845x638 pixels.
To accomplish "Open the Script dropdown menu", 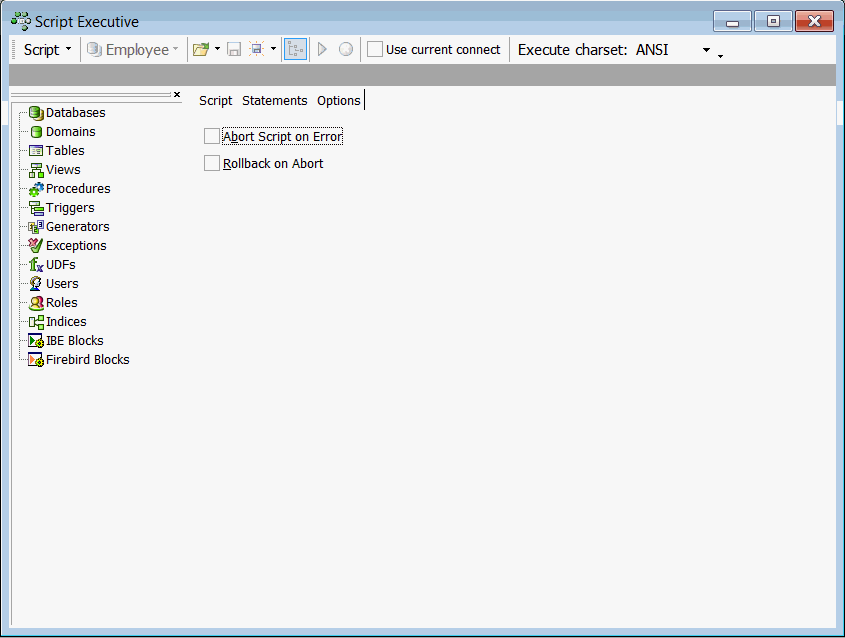I will (x=47, y=50).
